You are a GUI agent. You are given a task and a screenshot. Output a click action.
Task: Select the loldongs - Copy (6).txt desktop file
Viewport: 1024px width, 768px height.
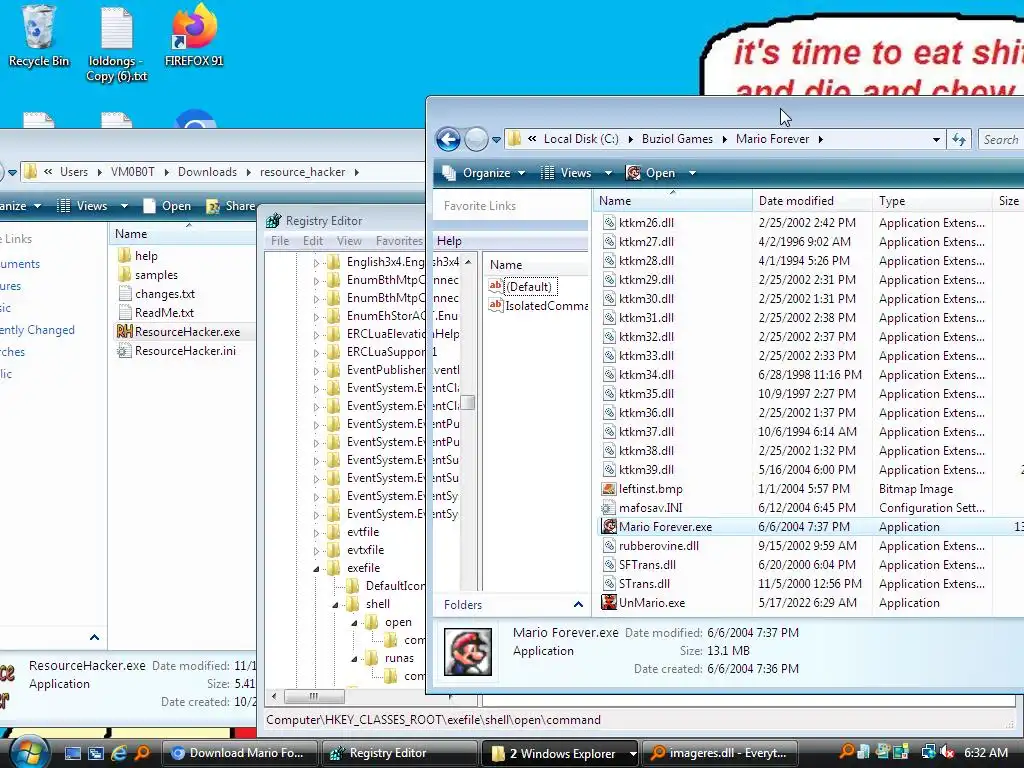(117, 43)
